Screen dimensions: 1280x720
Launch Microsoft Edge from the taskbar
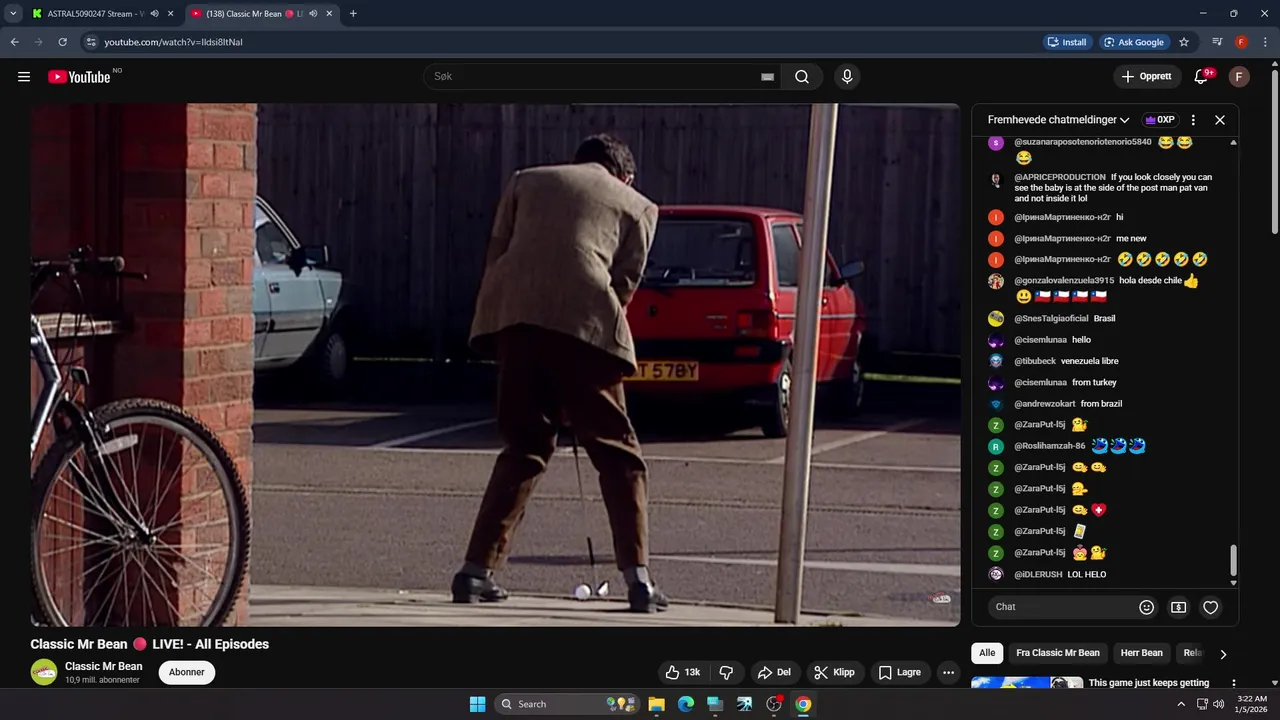[x=686, y=704]
